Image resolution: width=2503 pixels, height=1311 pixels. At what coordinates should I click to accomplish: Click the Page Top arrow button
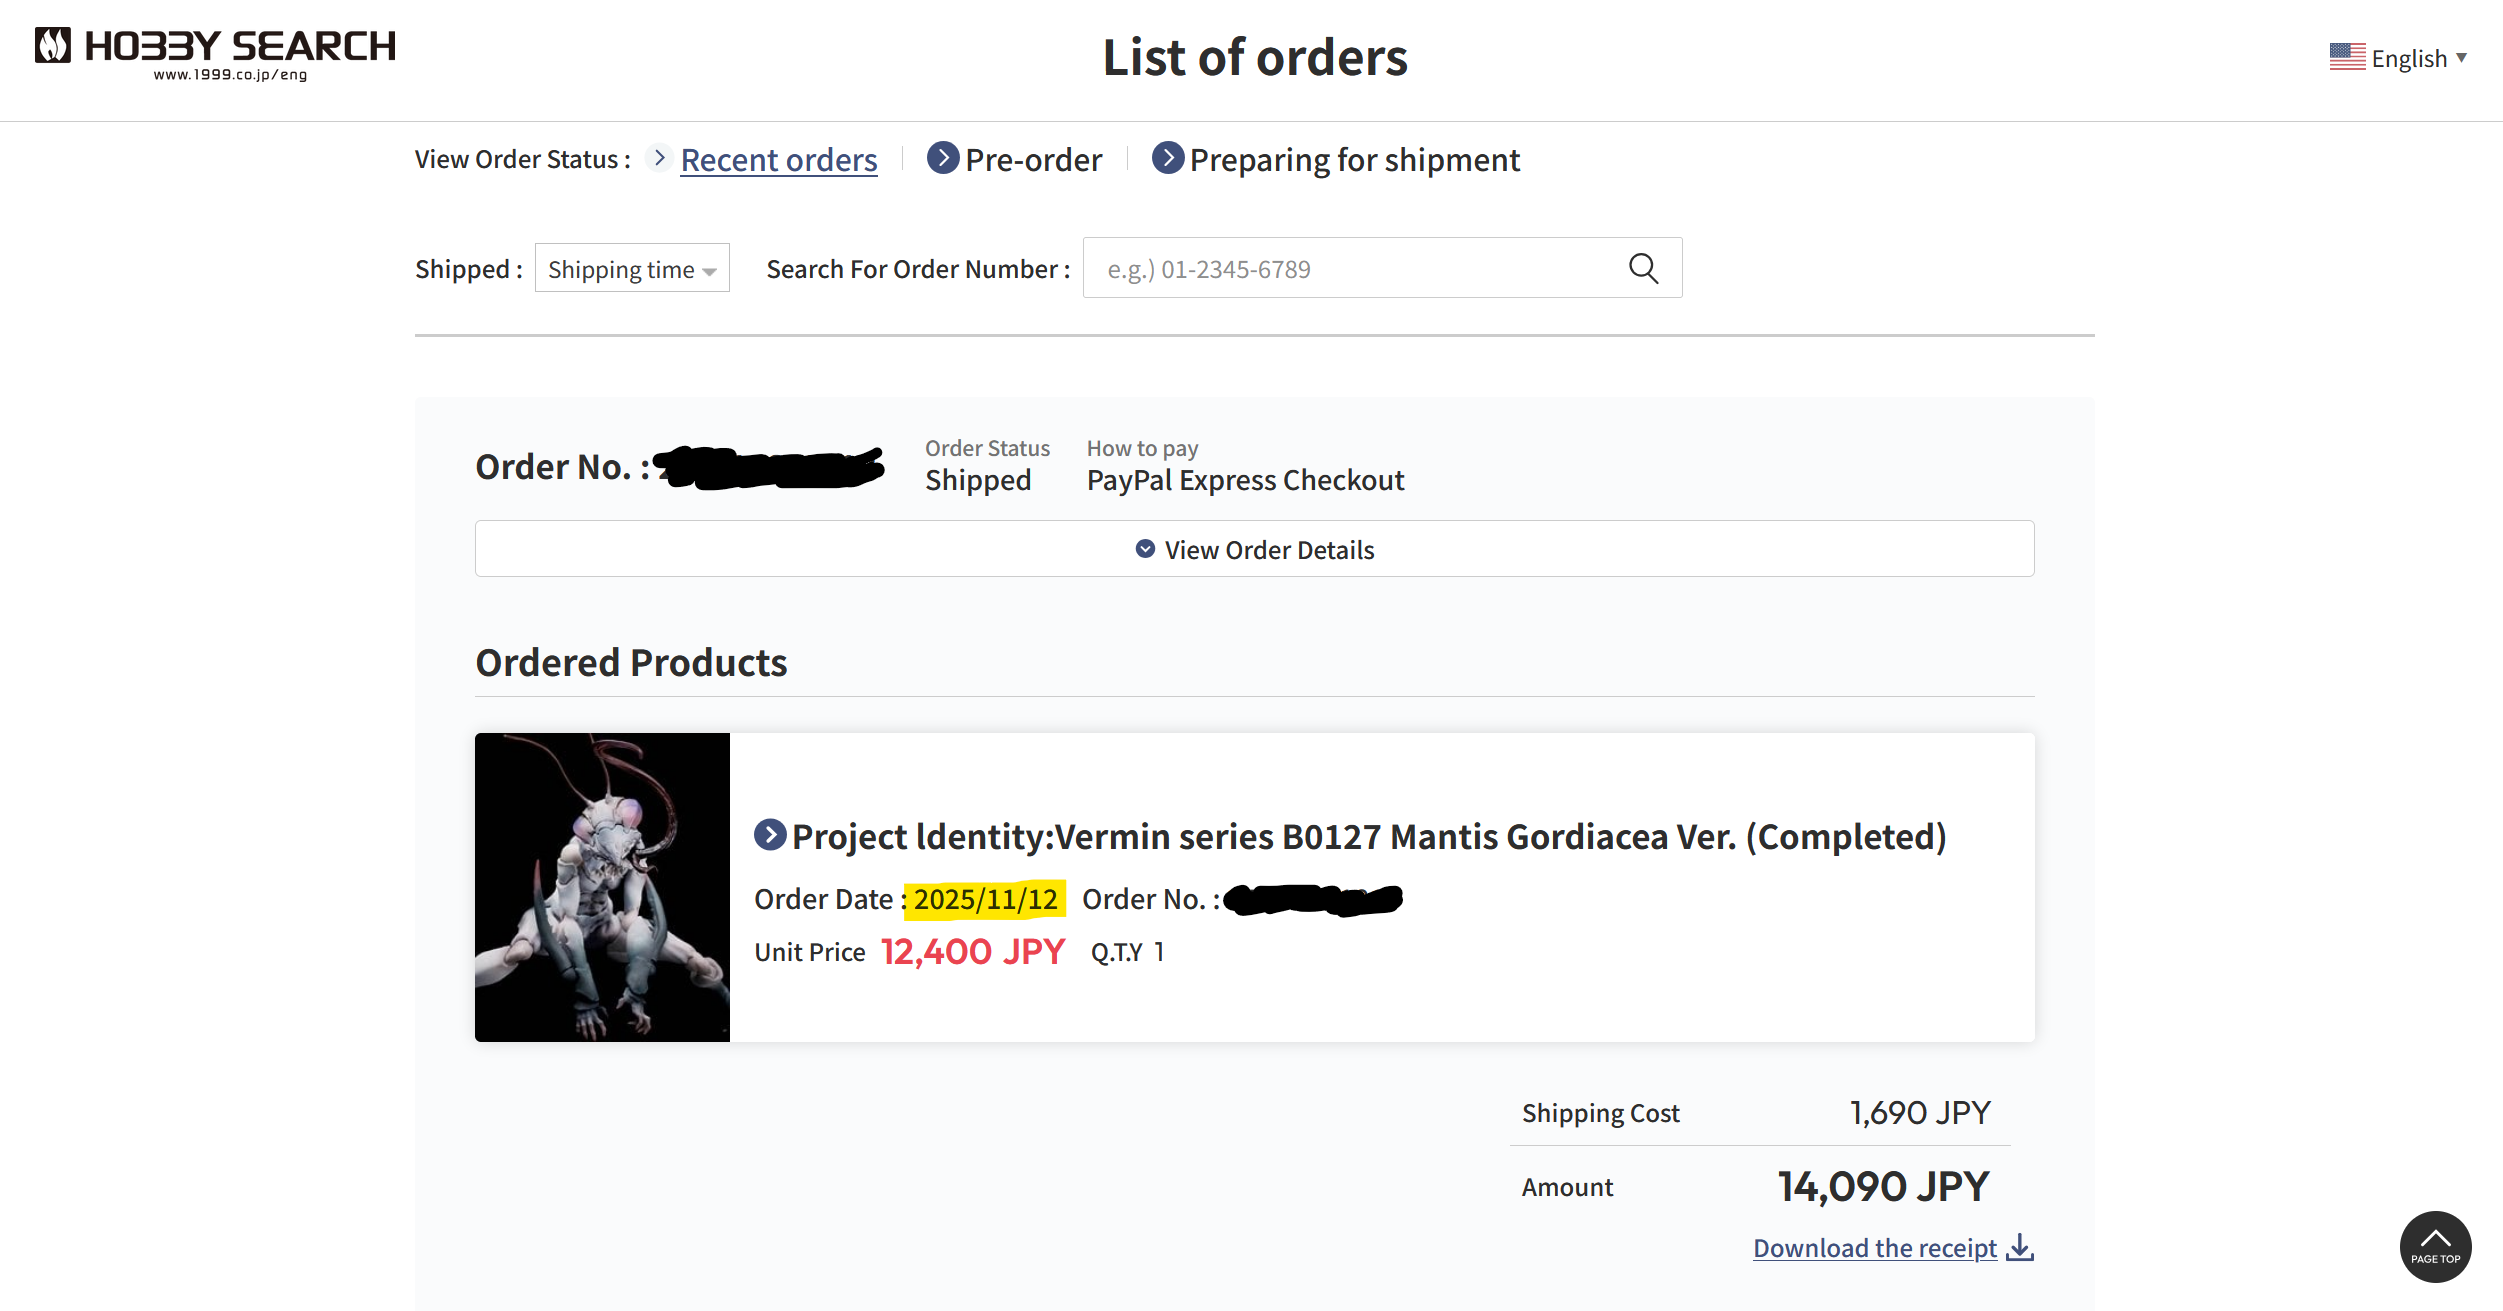tap(2435, 1246)
